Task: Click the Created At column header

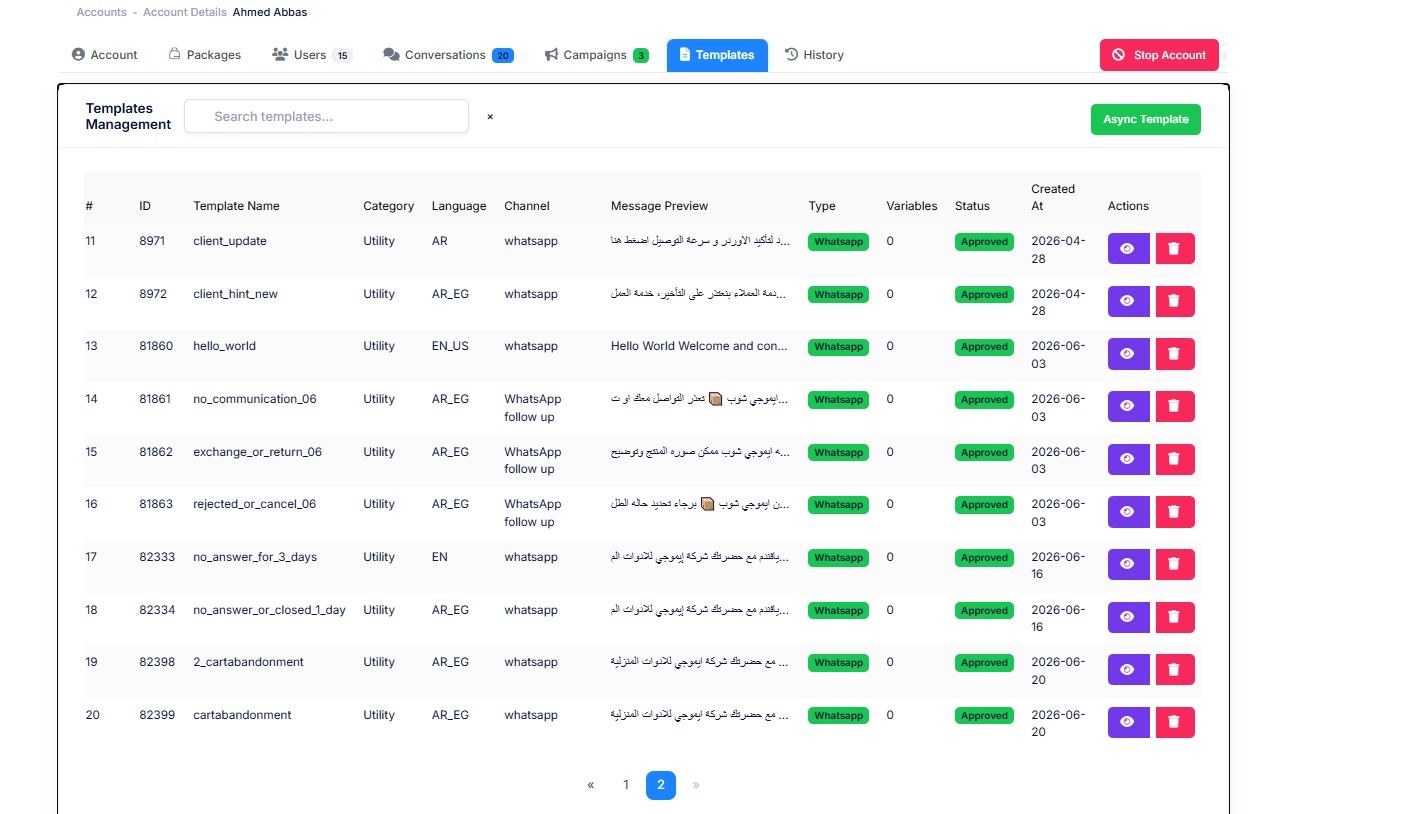Action: coord(1053,197)
